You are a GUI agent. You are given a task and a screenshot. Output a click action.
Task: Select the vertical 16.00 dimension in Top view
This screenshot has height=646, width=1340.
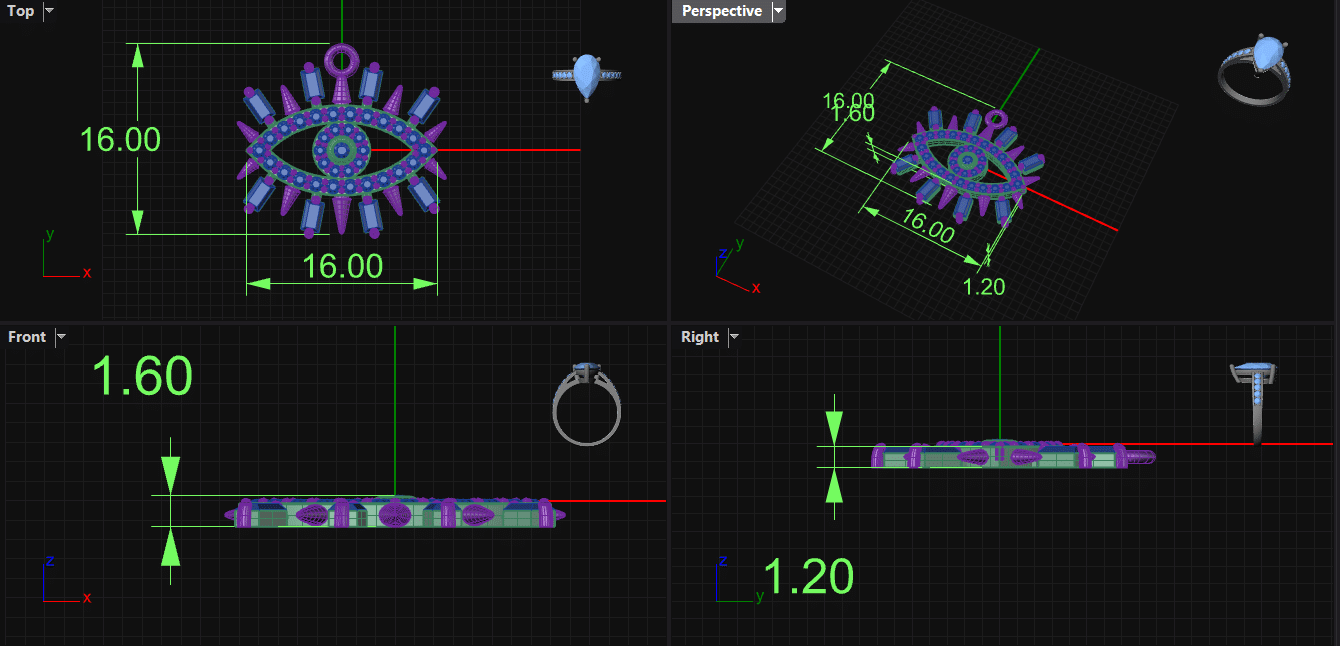click(120, 139)
